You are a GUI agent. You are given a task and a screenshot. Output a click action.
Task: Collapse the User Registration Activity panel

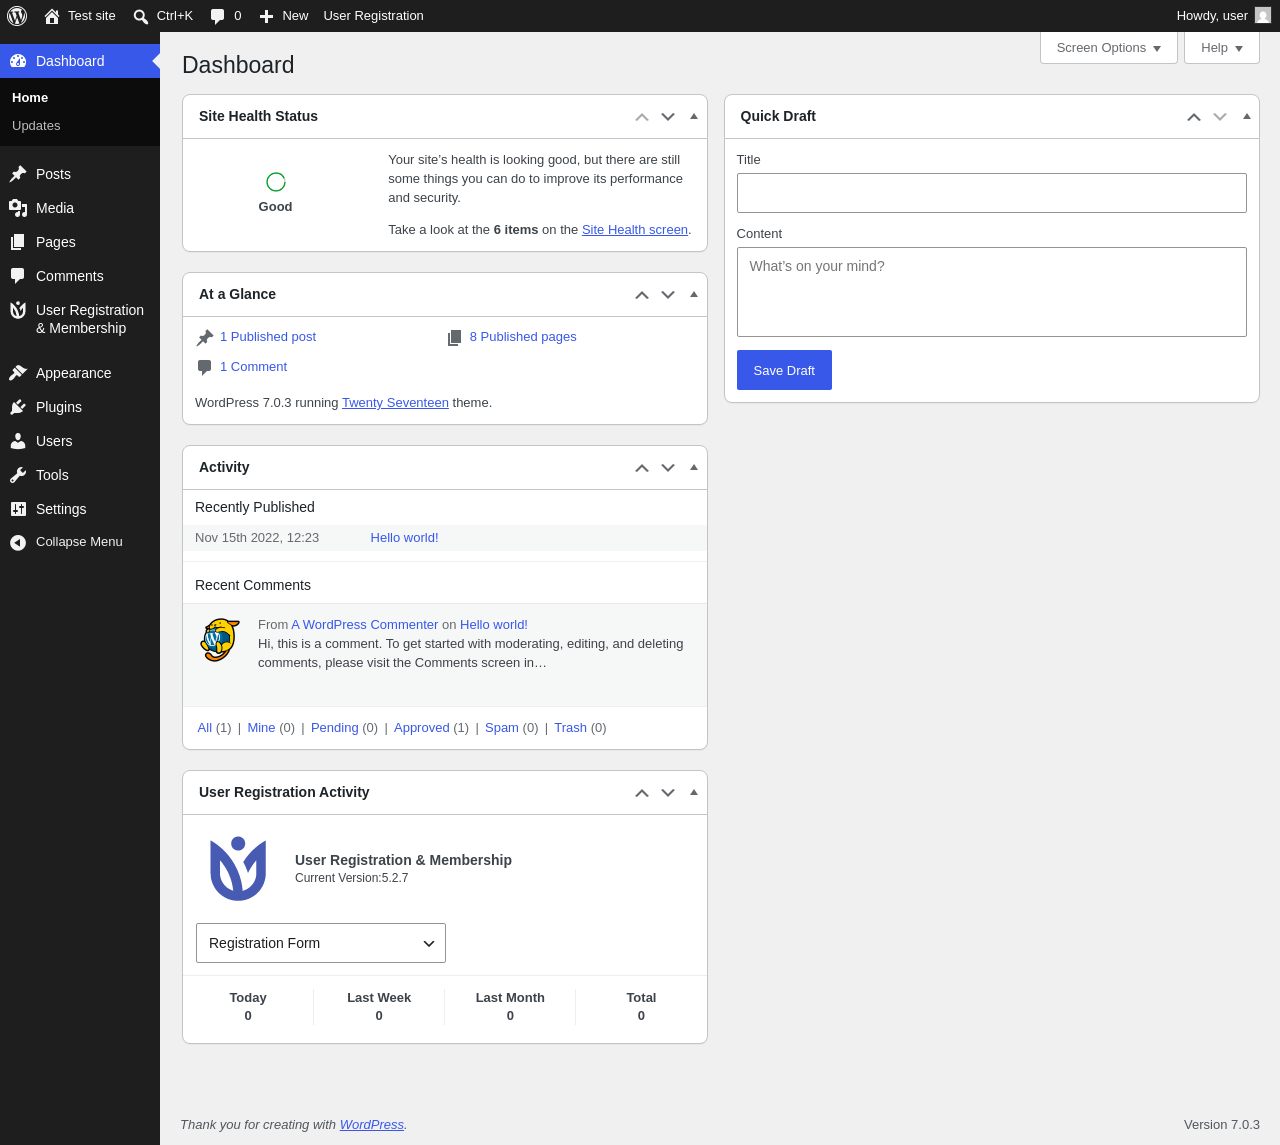694,792
